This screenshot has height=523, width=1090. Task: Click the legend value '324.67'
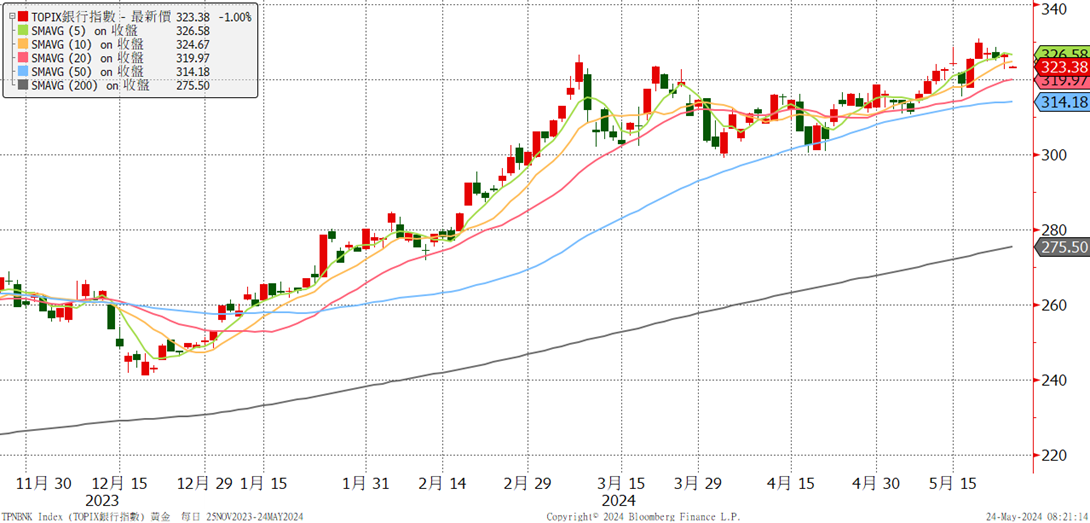(194, 44)
